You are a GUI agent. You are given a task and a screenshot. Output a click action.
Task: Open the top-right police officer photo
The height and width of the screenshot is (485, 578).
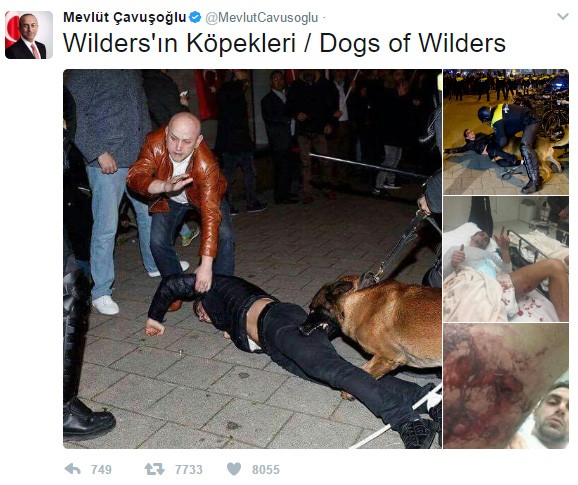[506, 132]
